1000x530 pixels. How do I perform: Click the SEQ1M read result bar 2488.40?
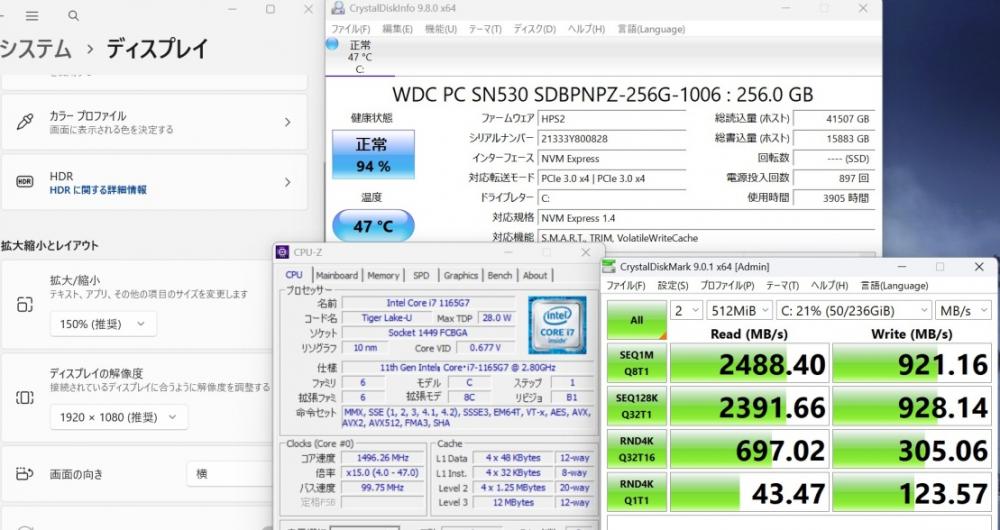click(x=749, y=364)
